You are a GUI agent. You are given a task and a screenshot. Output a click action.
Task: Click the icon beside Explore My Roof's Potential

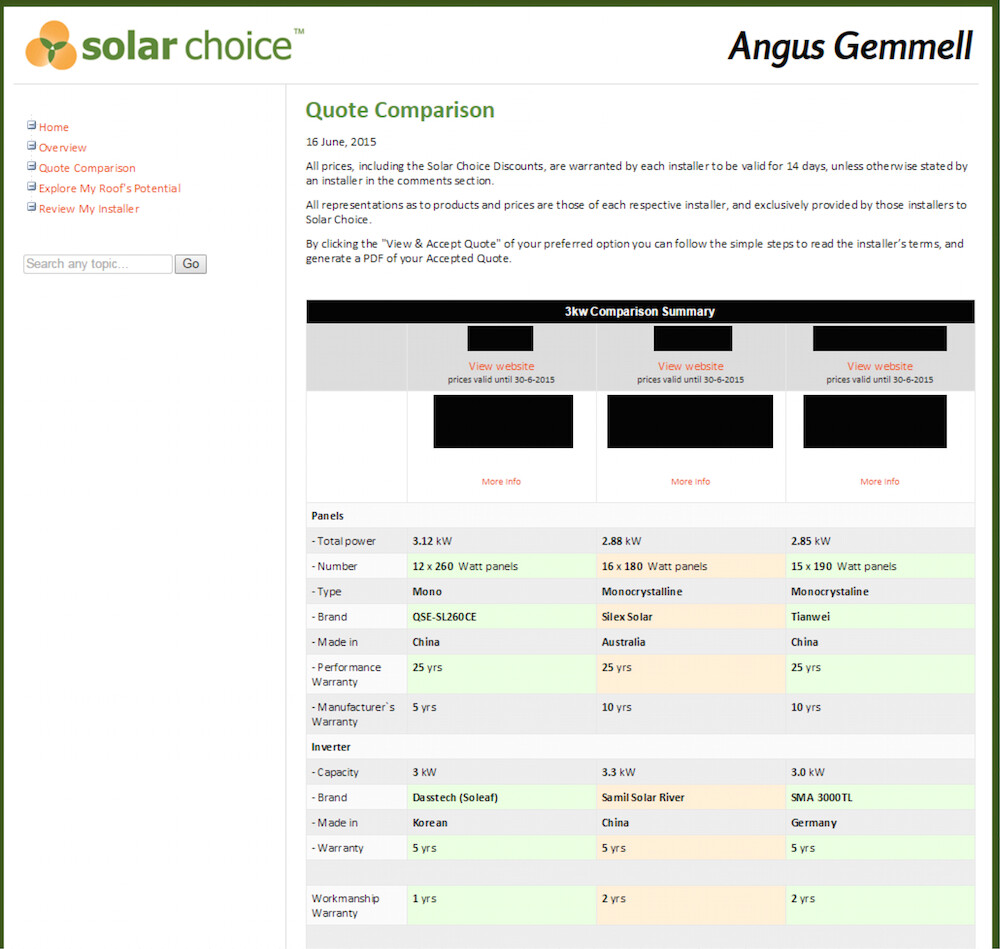coord(31,186)
